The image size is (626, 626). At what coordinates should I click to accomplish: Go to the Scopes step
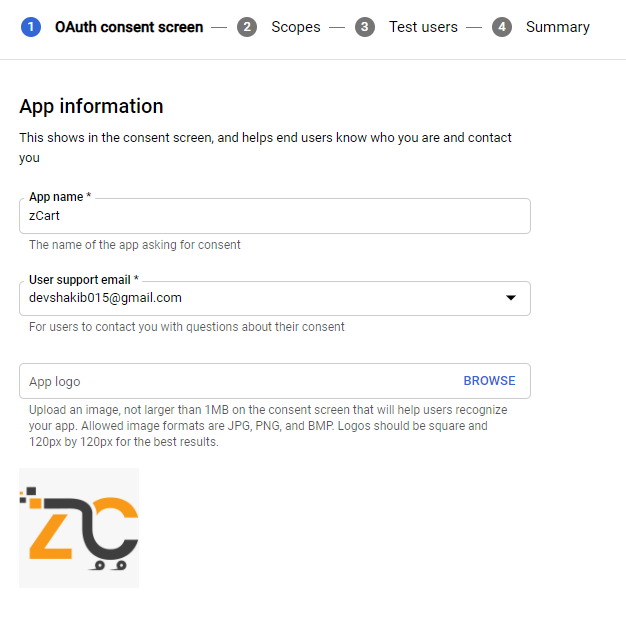pyautogui.click(x=296, y=27)
